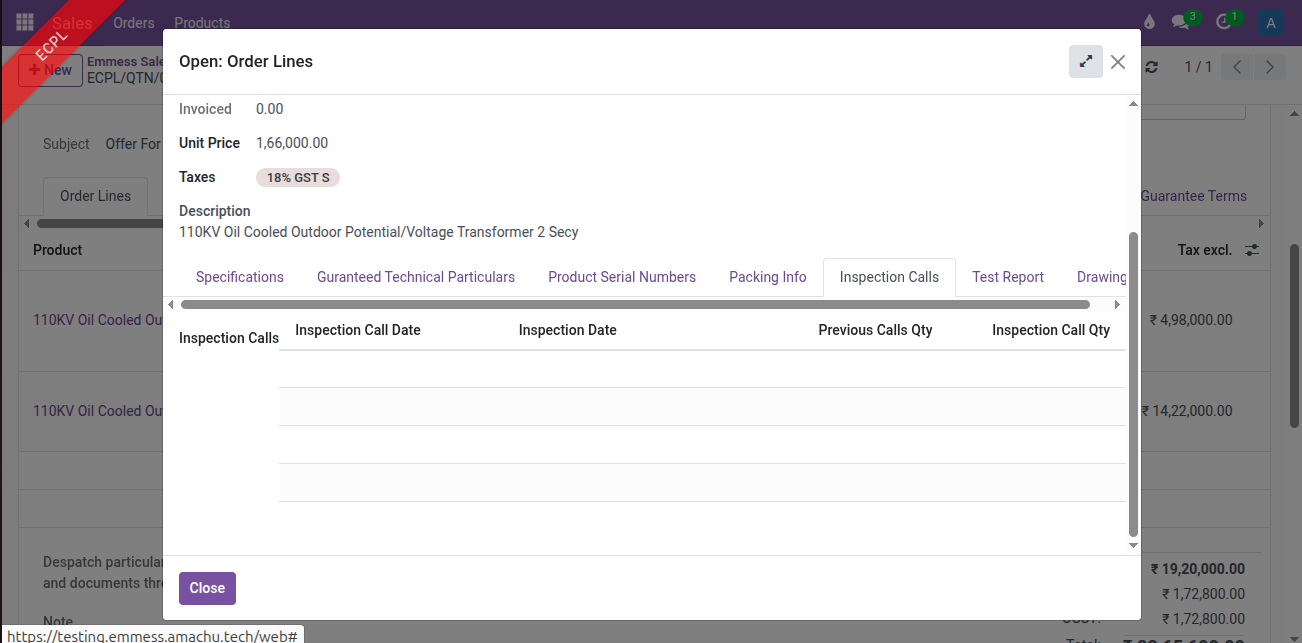Open the apps grid menu icon
The image size is (1302, 643).
[x=25, y=22]
